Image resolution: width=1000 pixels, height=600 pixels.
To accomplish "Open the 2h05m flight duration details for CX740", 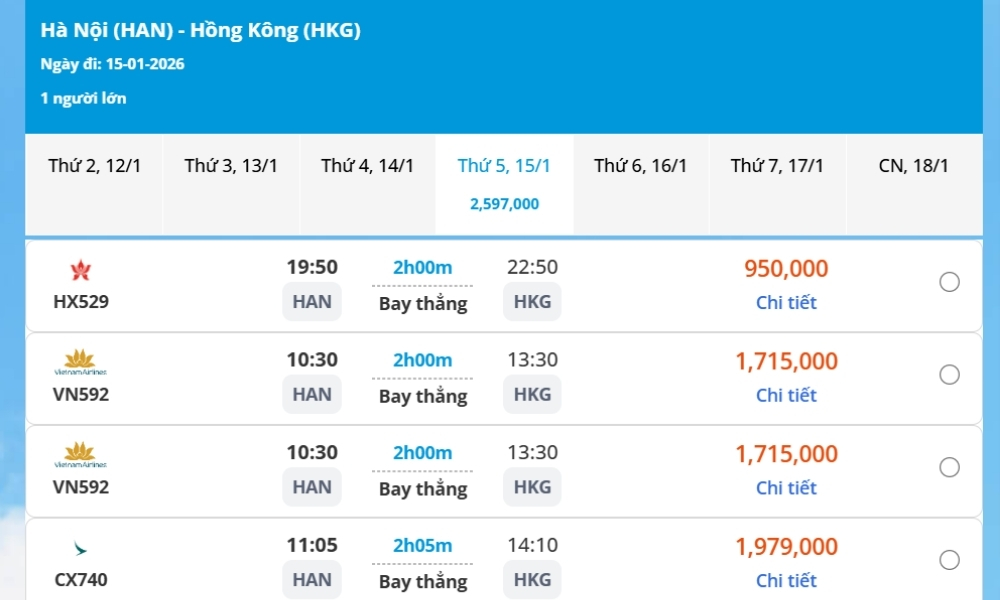I will (x=421, y=545).
